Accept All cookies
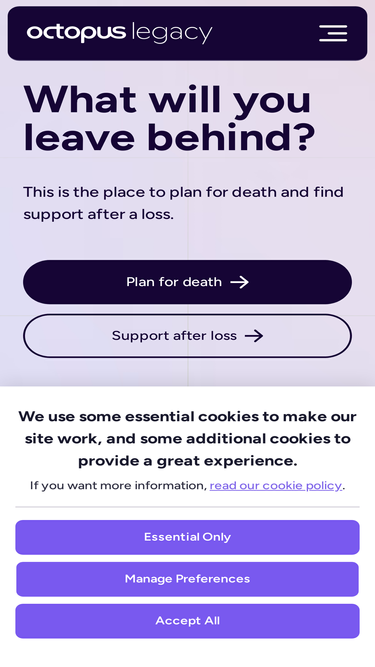 188,621
